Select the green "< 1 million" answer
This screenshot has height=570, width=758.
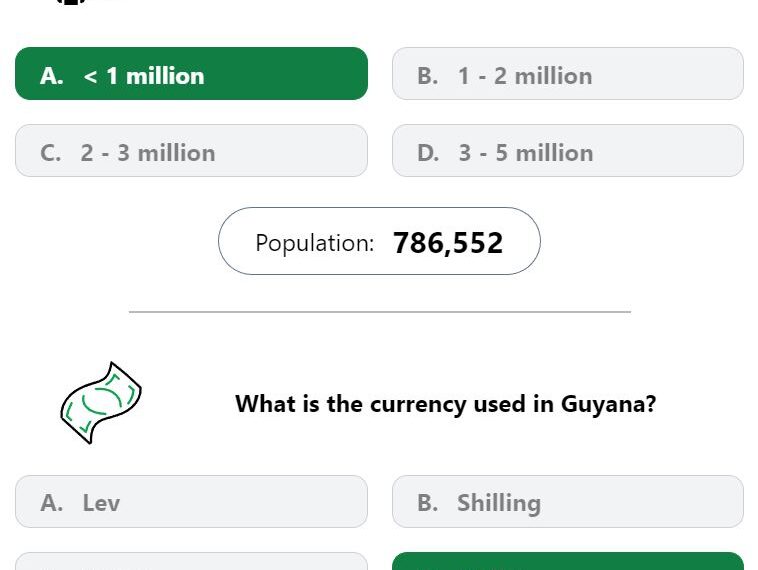[191, 73]
